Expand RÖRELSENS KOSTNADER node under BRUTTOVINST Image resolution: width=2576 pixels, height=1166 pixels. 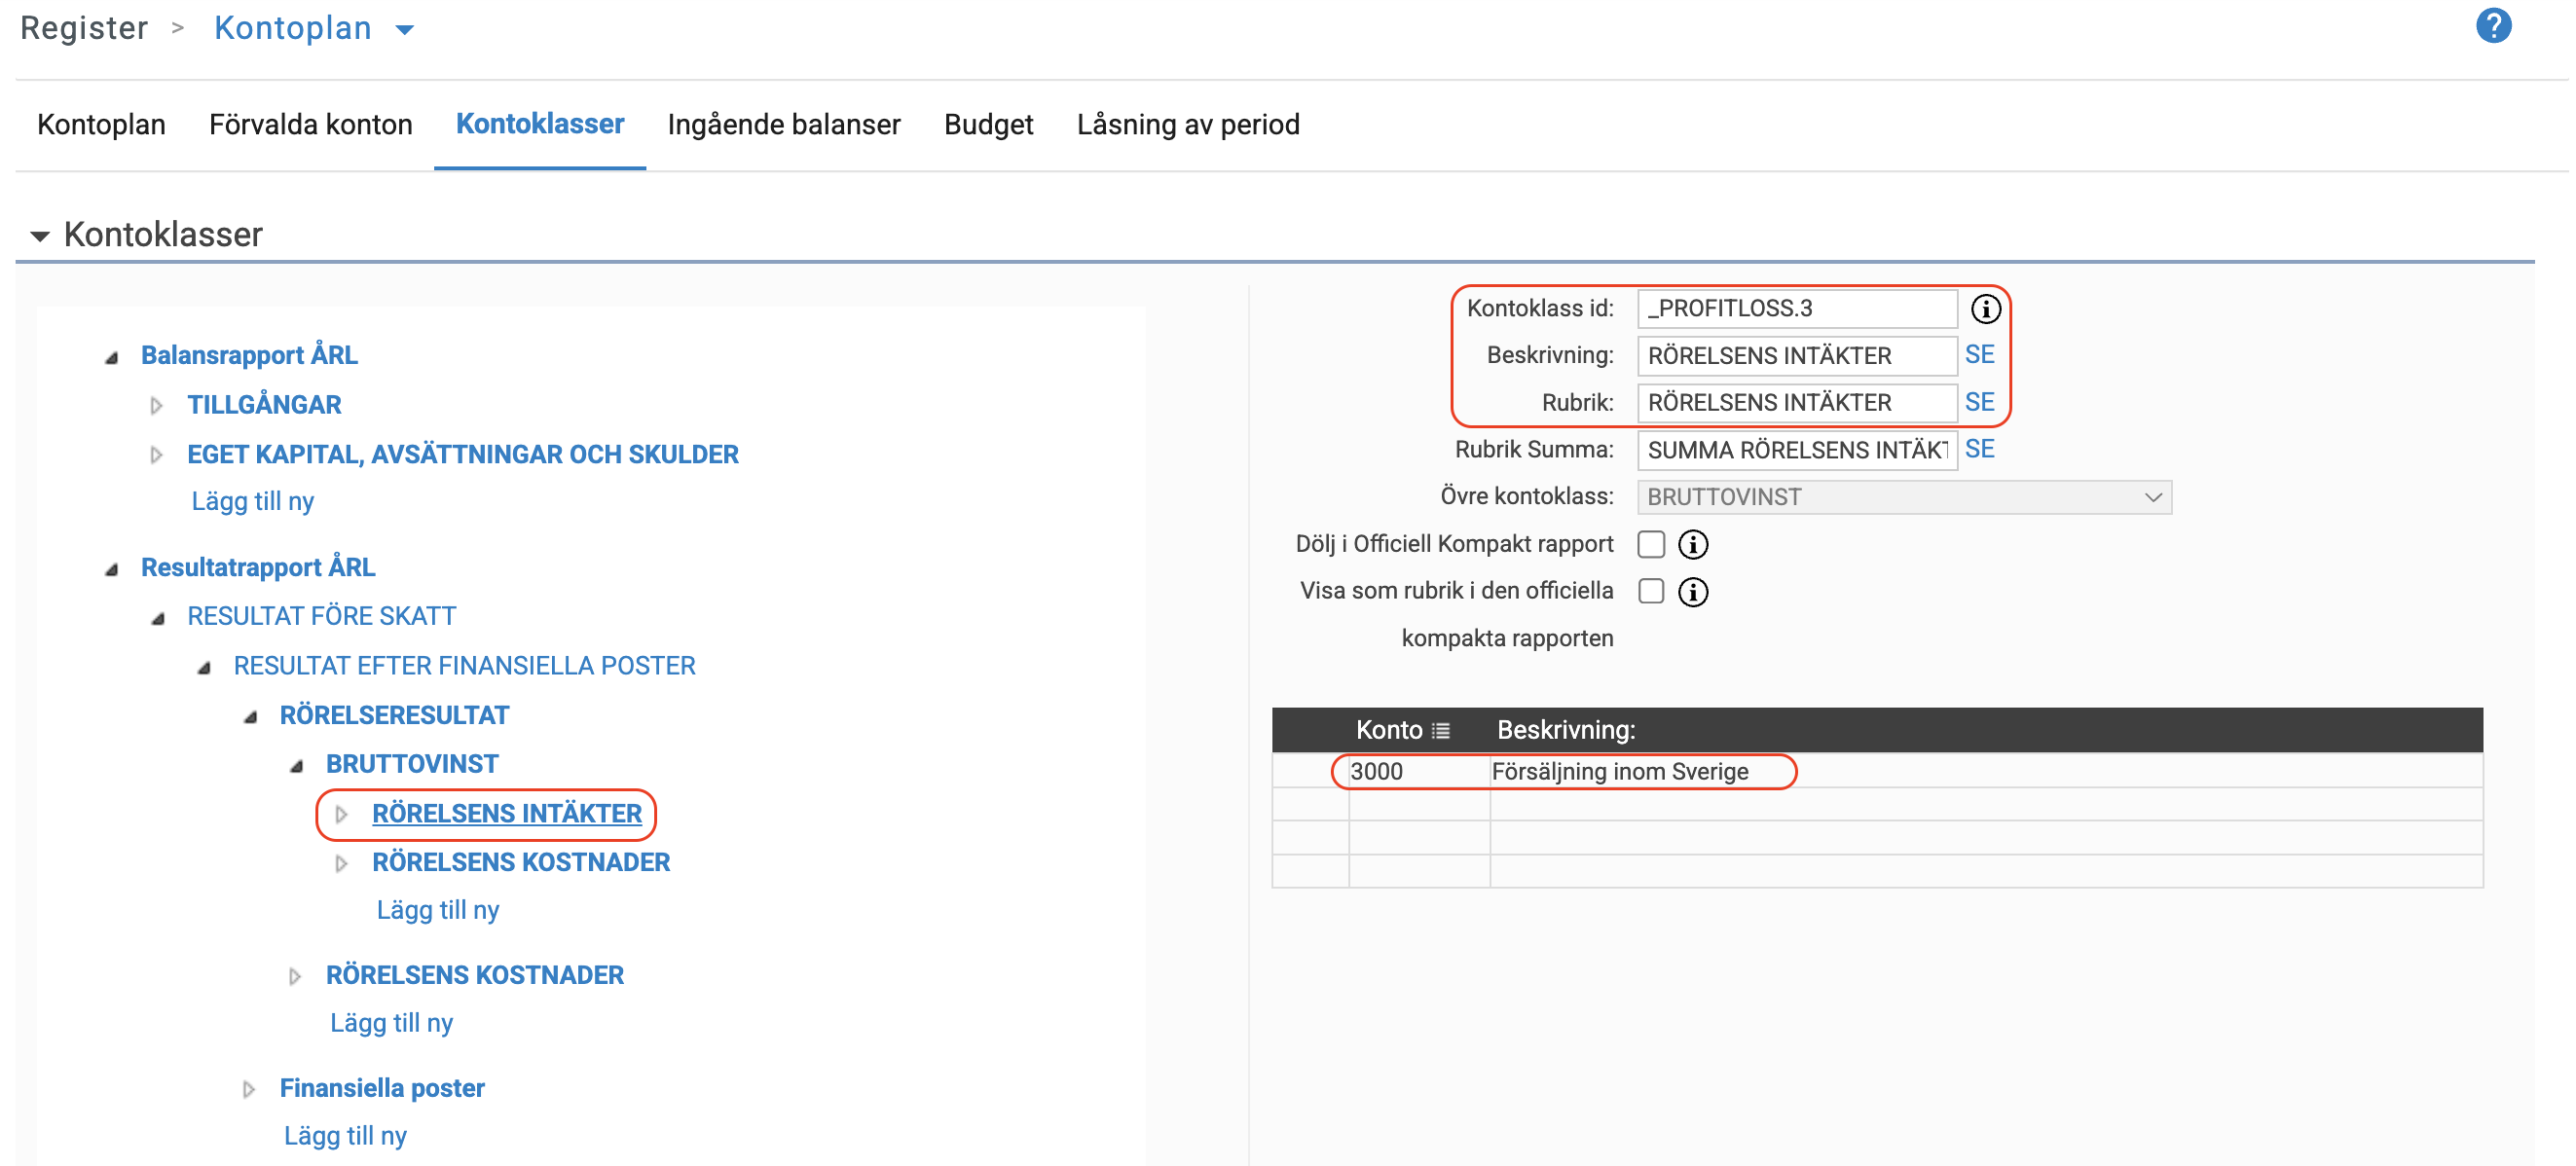[x=341, y=864]
